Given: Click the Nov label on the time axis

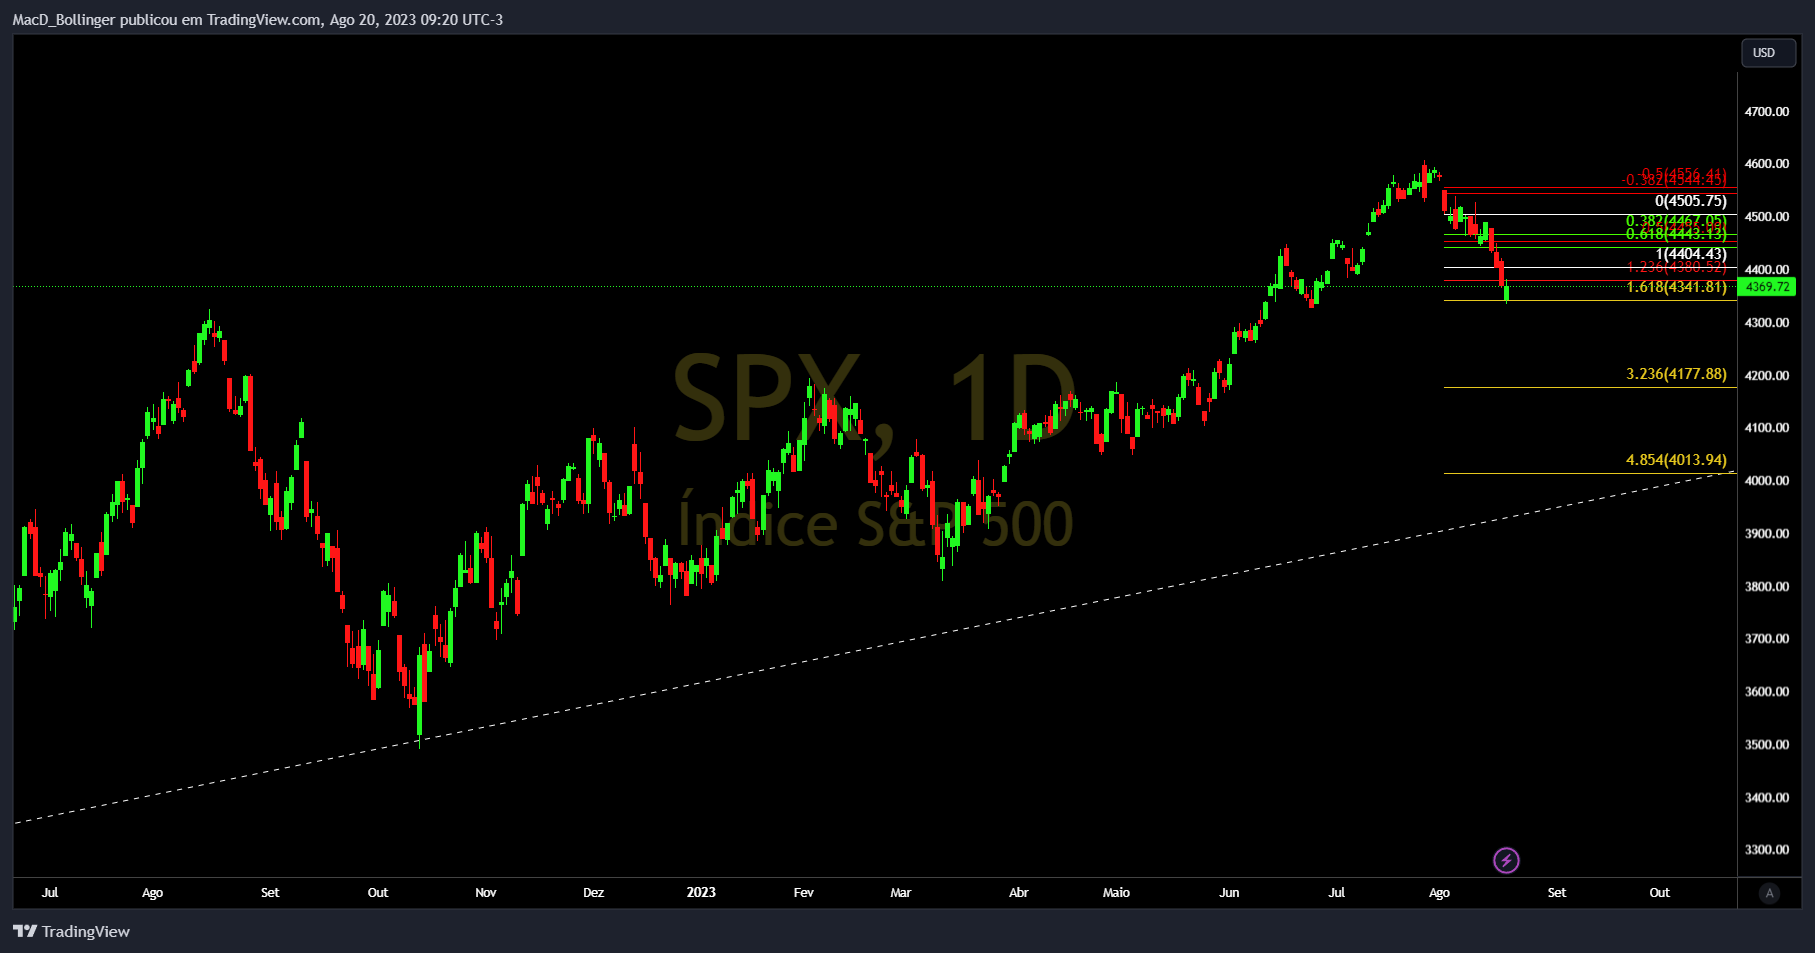Looking at the screenshot, I should click(486, 893).
